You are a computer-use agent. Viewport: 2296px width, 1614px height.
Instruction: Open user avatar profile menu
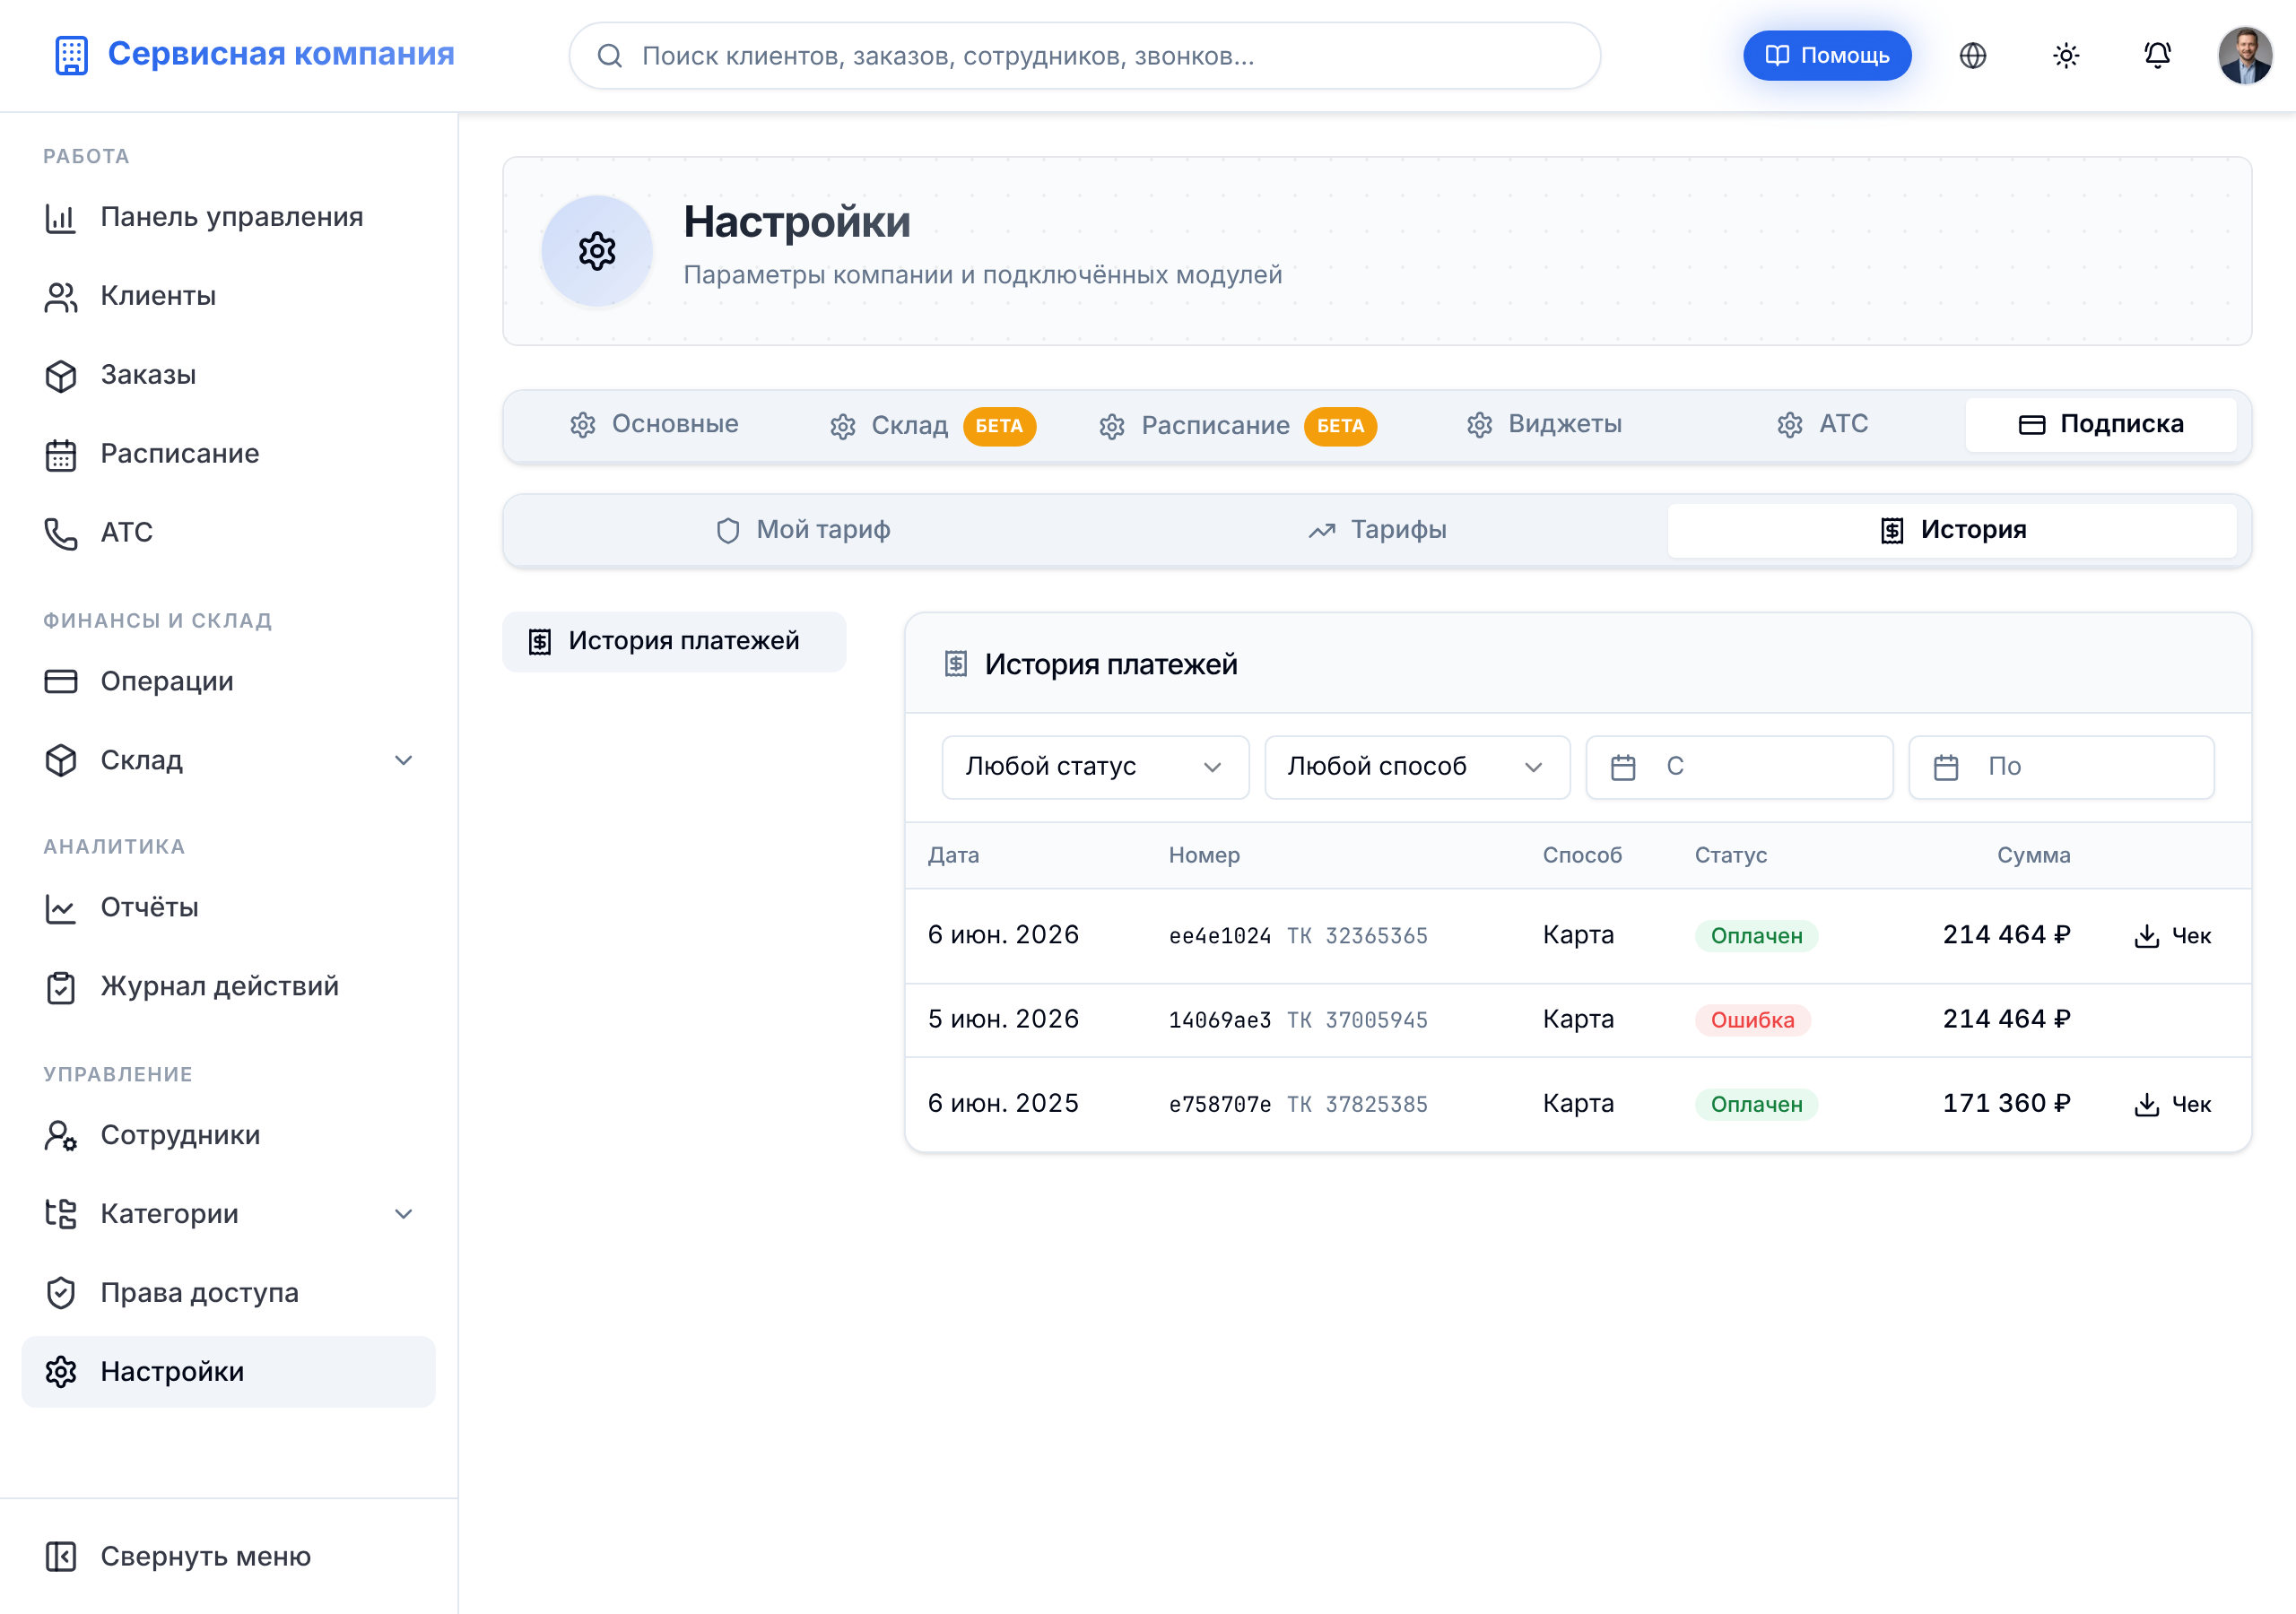pyautogui.click(x=2245, y=56)
